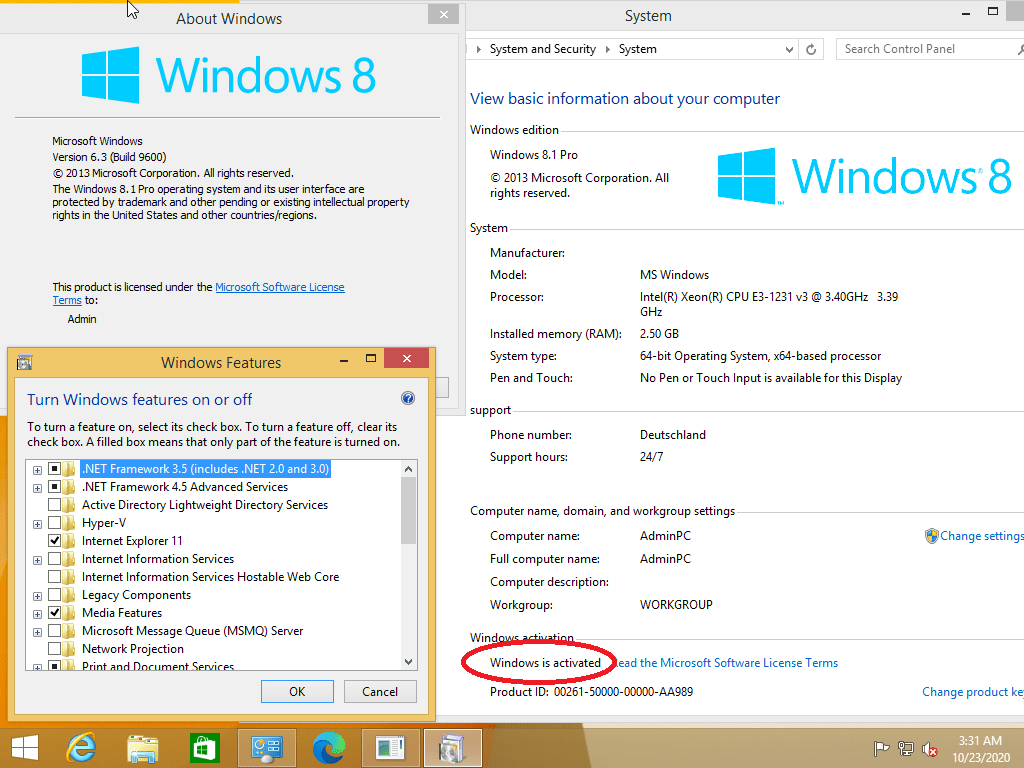Launch Internet Explorer from the taskbar

coord(82,748)
